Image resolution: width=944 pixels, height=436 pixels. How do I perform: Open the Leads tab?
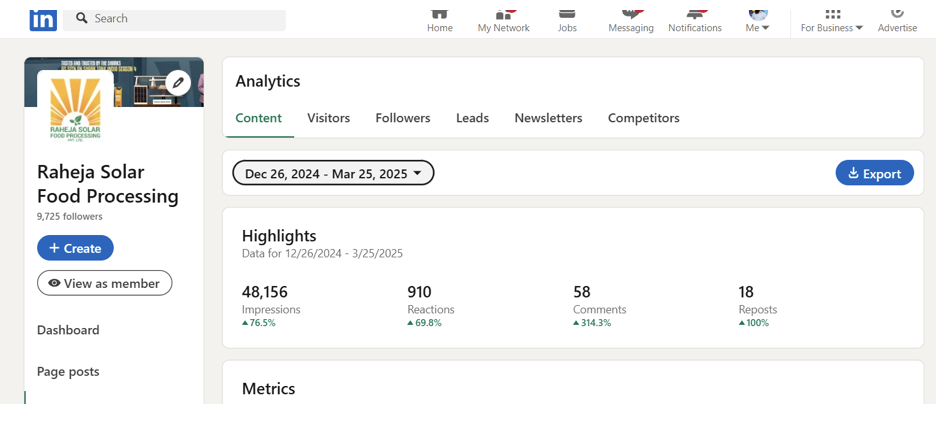472,118
